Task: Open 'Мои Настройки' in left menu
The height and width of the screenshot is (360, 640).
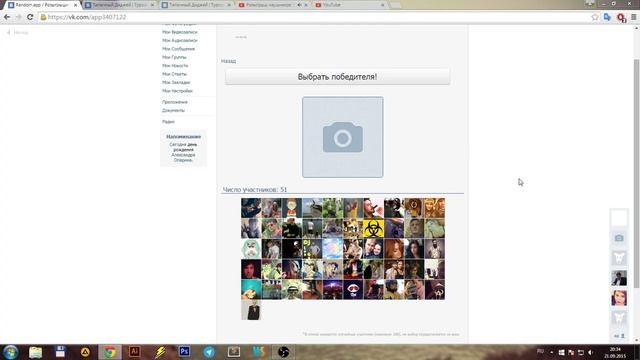Action: coord(177,91)
